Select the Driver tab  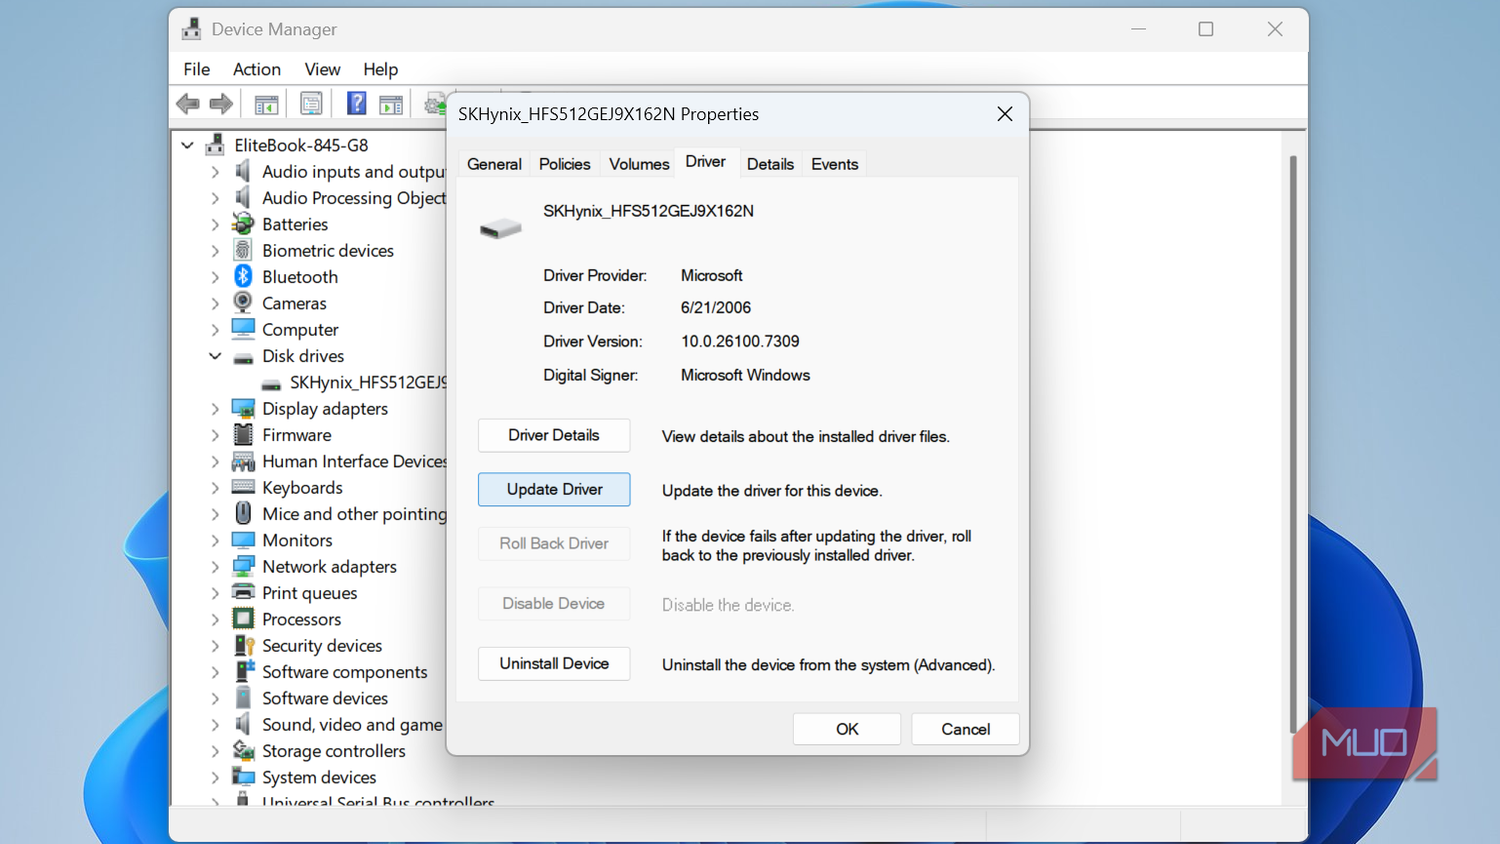[x=705, y=162]
